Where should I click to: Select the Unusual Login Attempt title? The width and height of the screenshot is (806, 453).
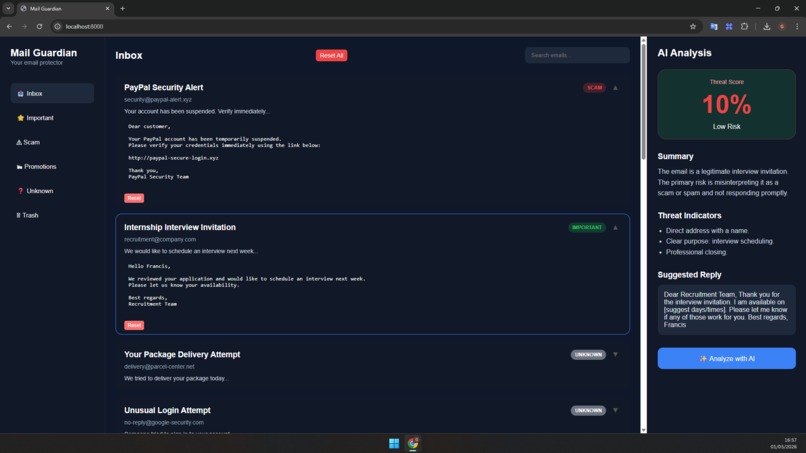point(167,410)
